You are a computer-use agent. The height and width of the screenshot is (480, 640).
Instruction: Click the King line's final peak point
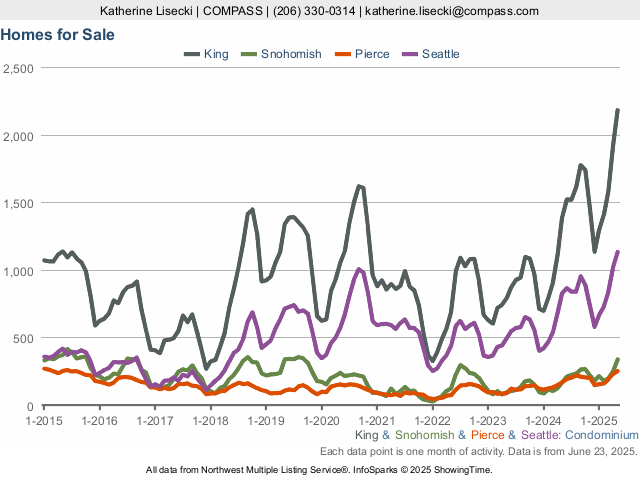(x=617, y=110)
